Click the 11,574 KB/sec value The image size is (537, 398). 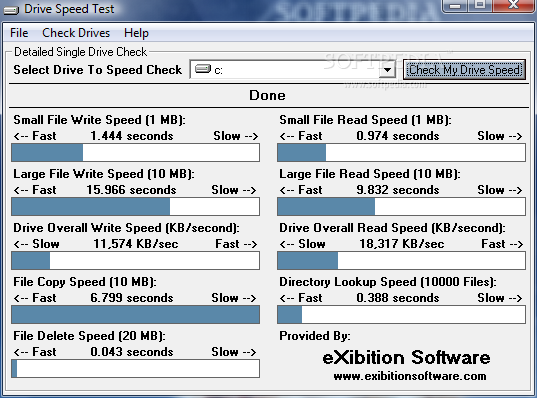tap(136, 244)
